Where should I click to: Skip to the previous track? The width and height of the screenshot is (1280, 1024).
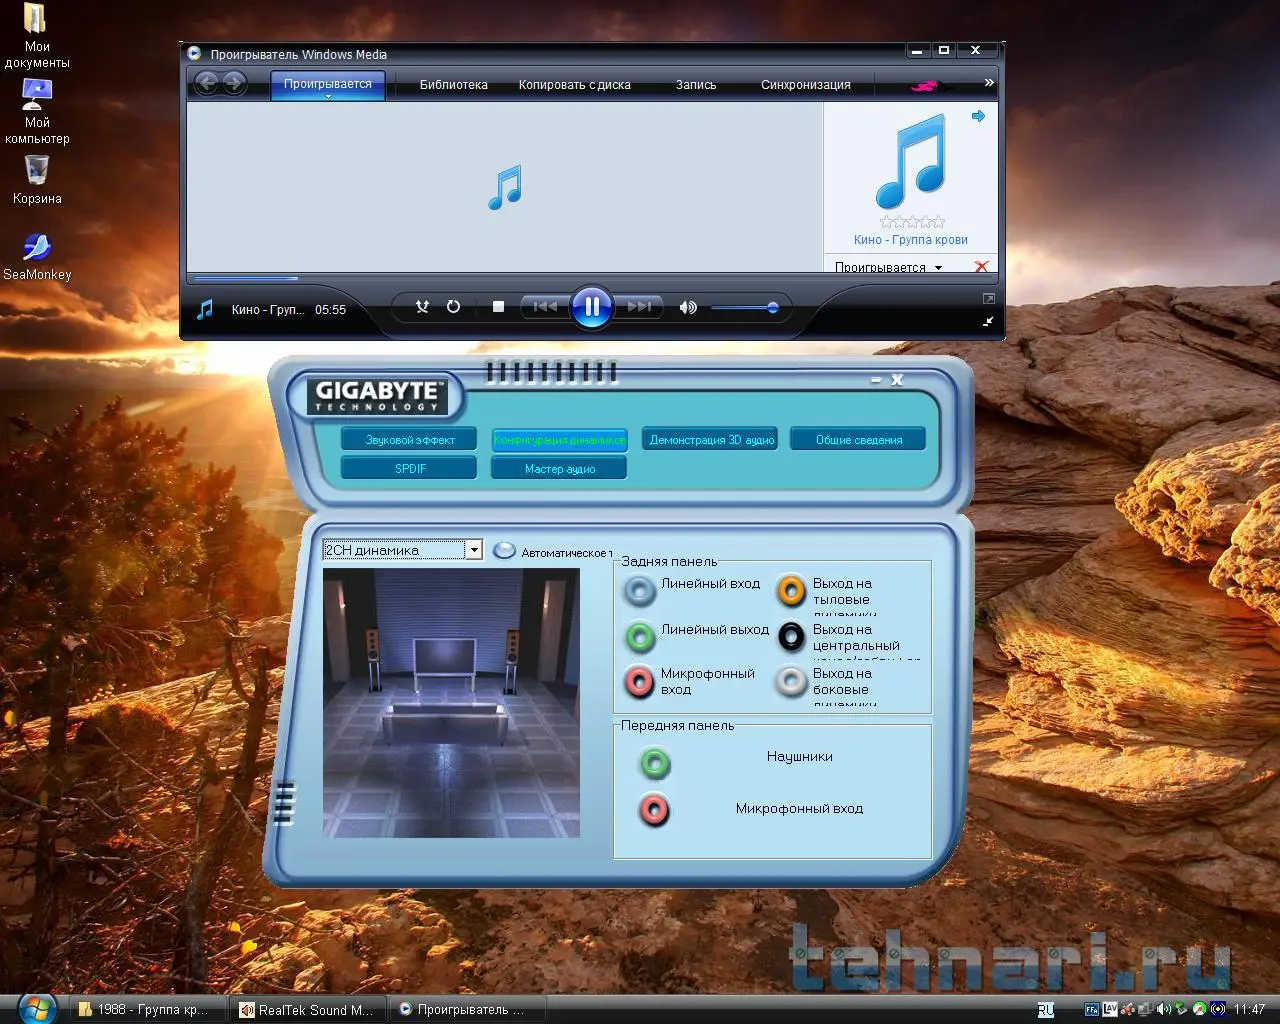click(x=545, y=307)
